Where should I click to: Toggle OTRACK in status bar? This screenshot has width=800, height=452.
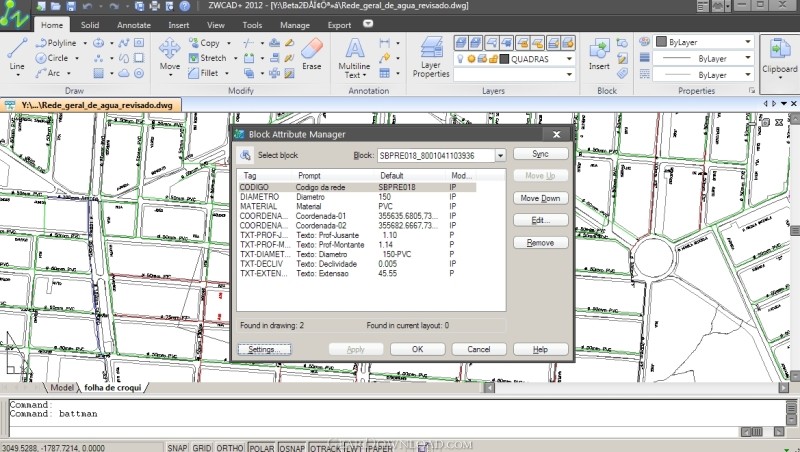tap(325, 447)
